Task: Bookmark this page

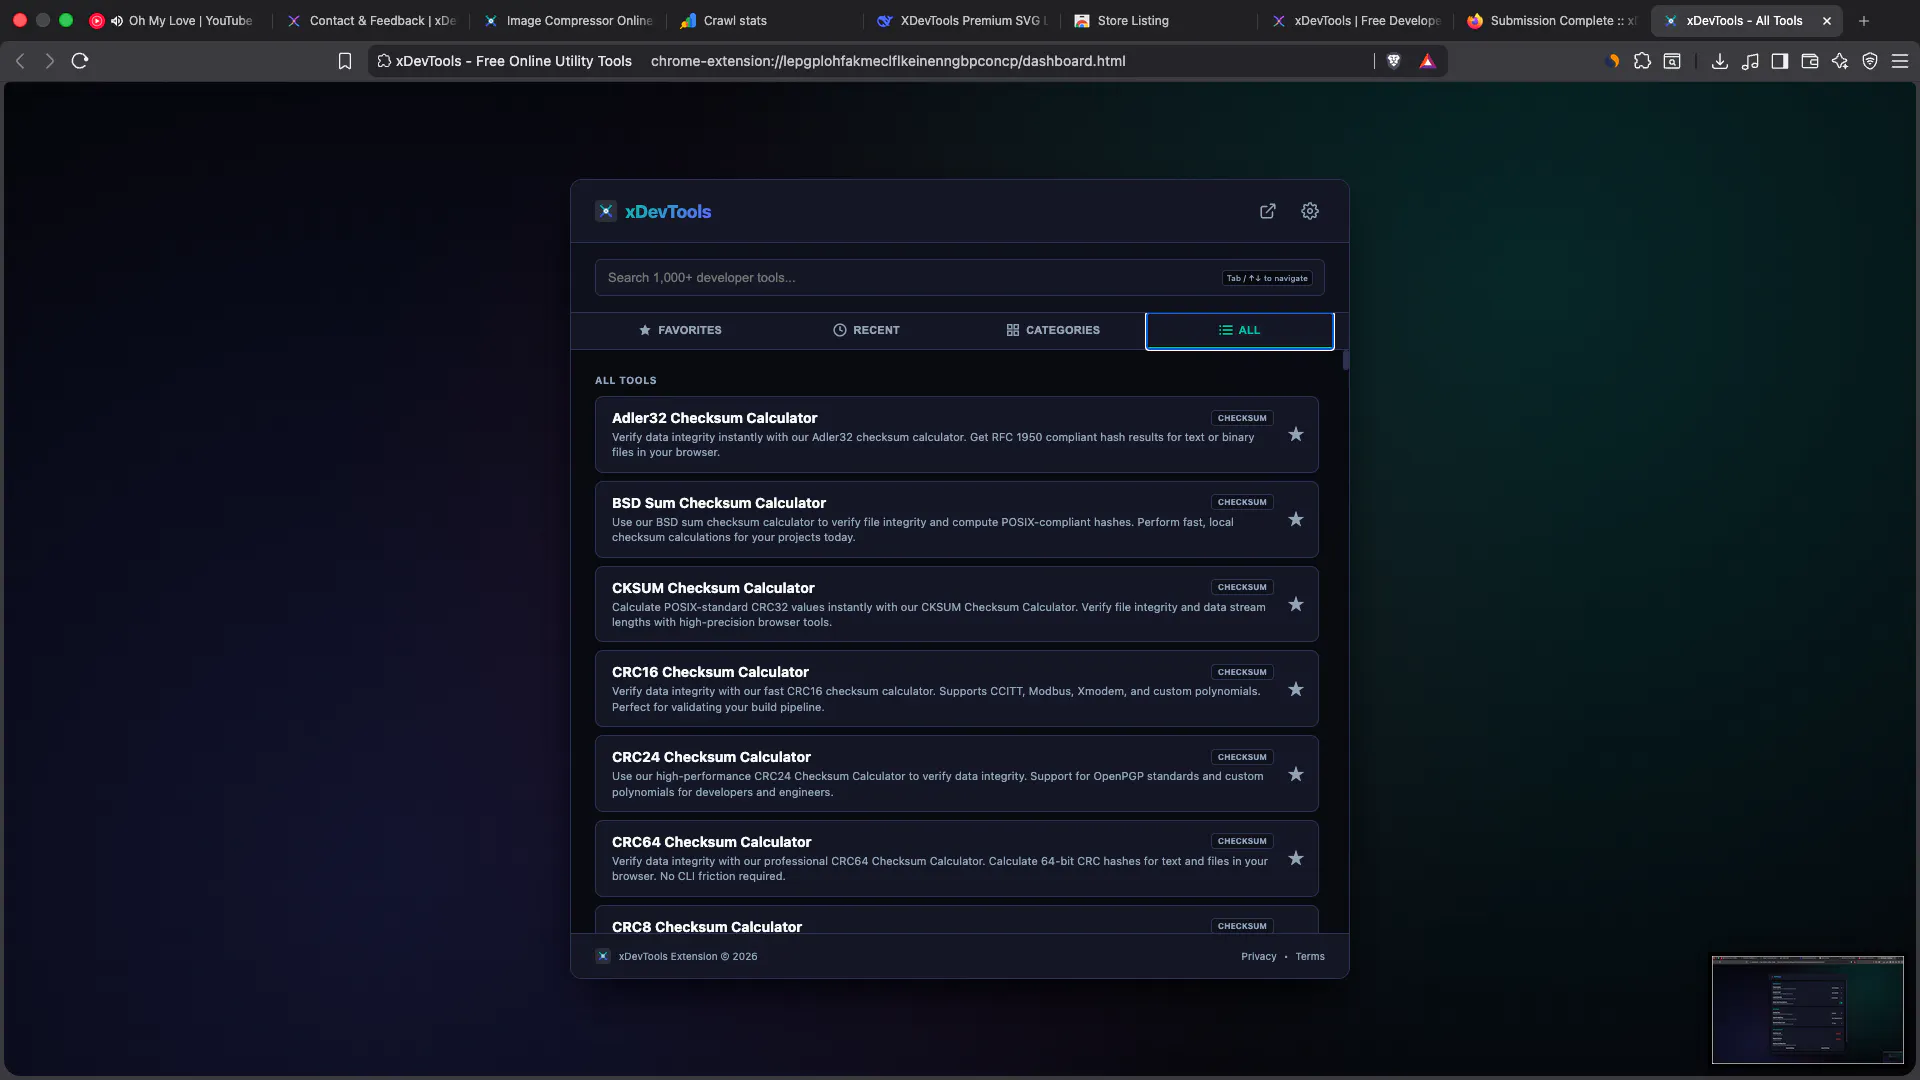Action: click(x=345, y=61)
